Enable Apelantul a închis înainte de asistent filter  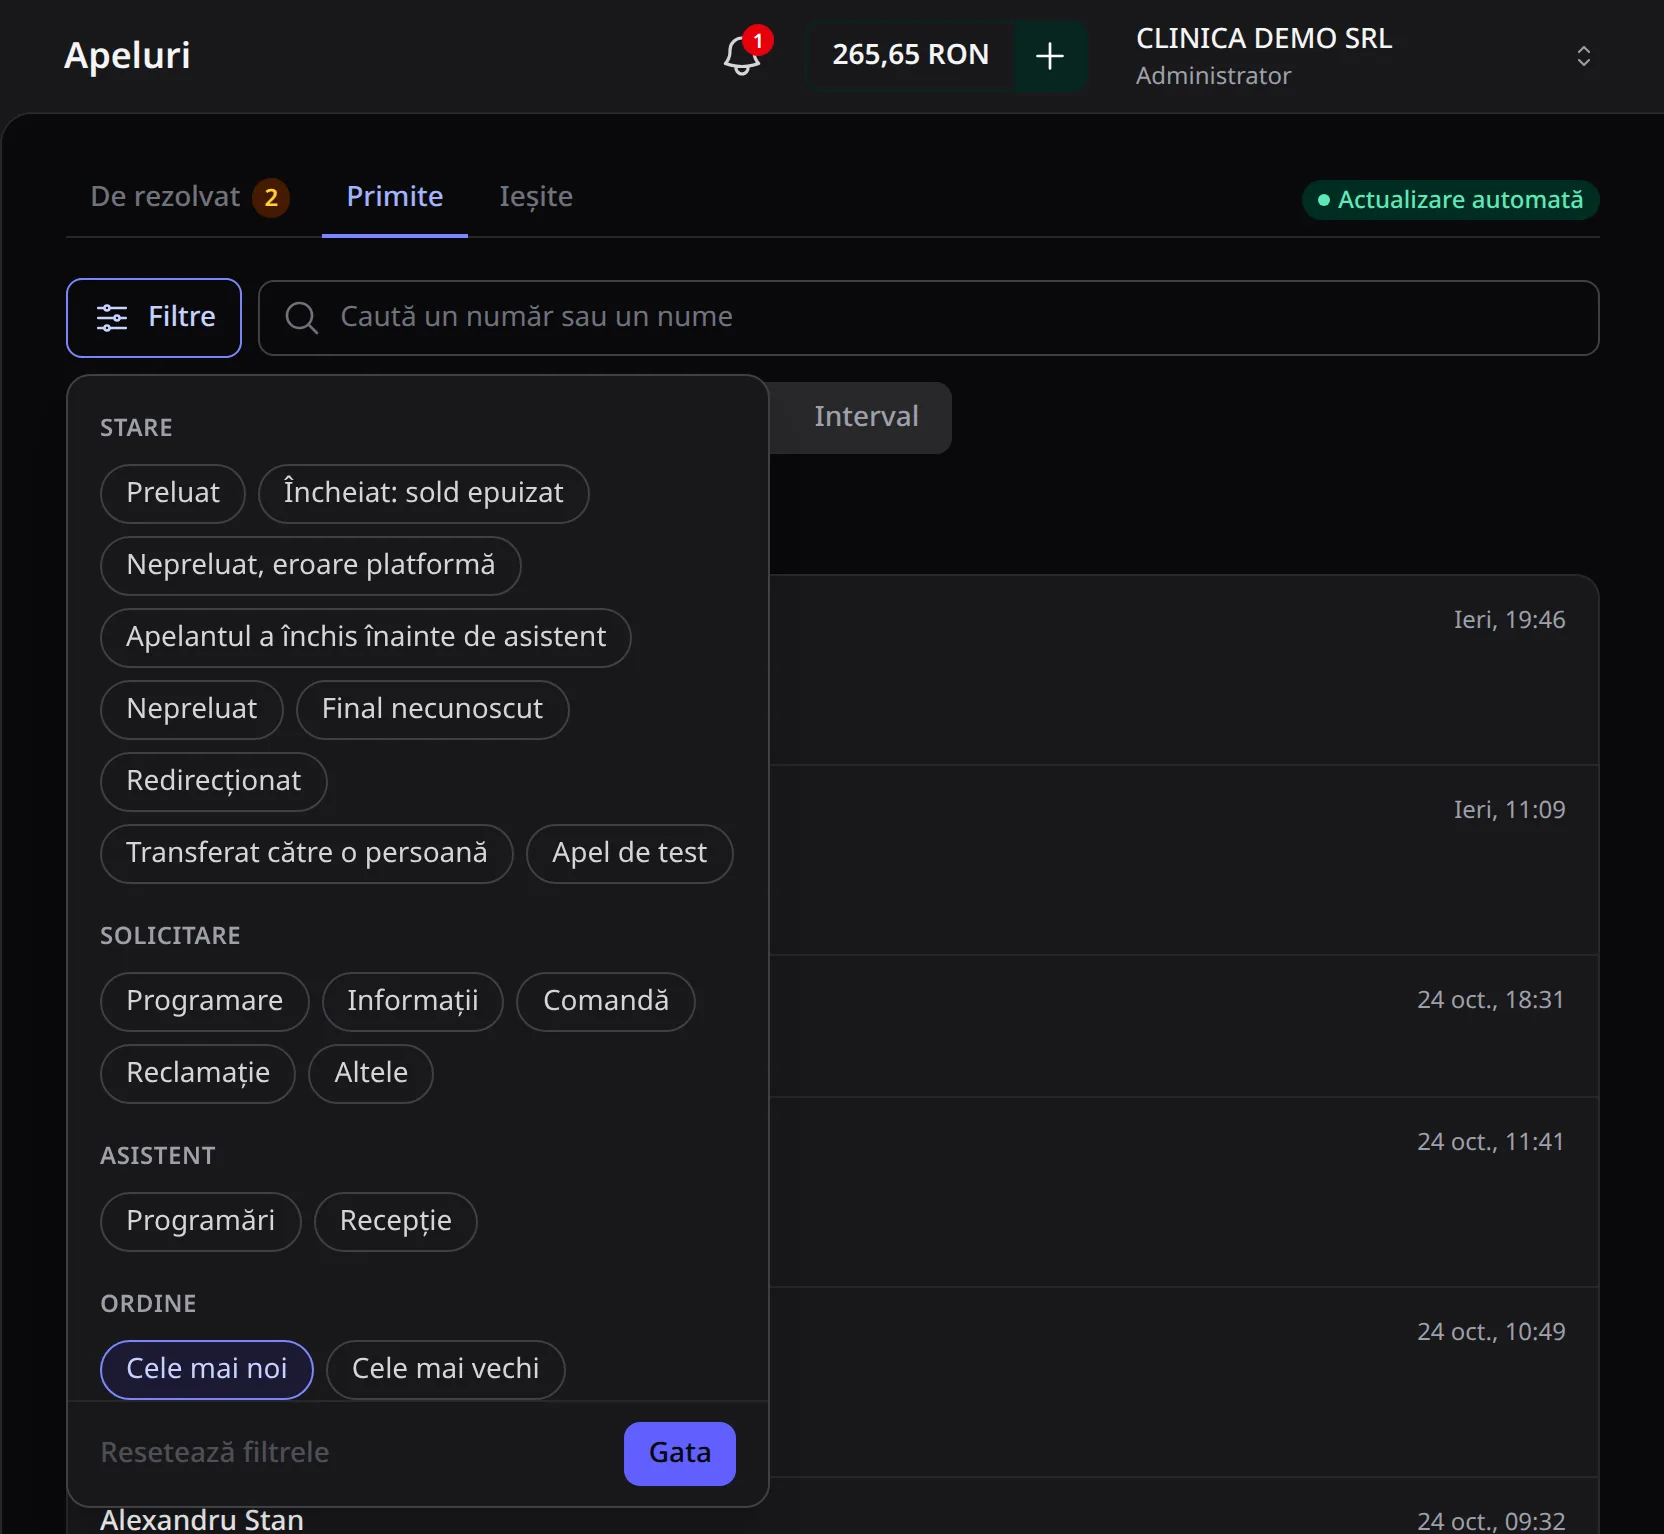tap(366, 637)
